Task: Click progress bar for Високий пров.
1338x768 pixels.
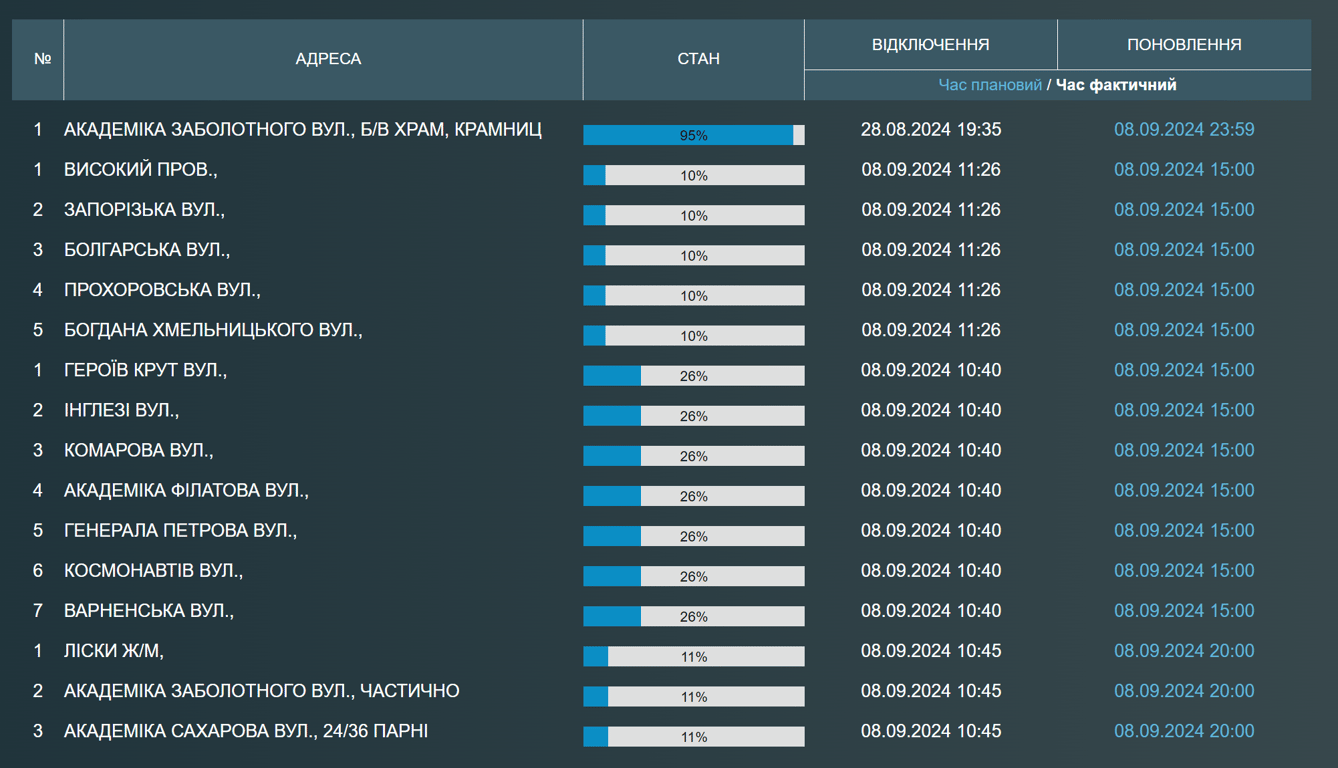Action: click(693, 176)
